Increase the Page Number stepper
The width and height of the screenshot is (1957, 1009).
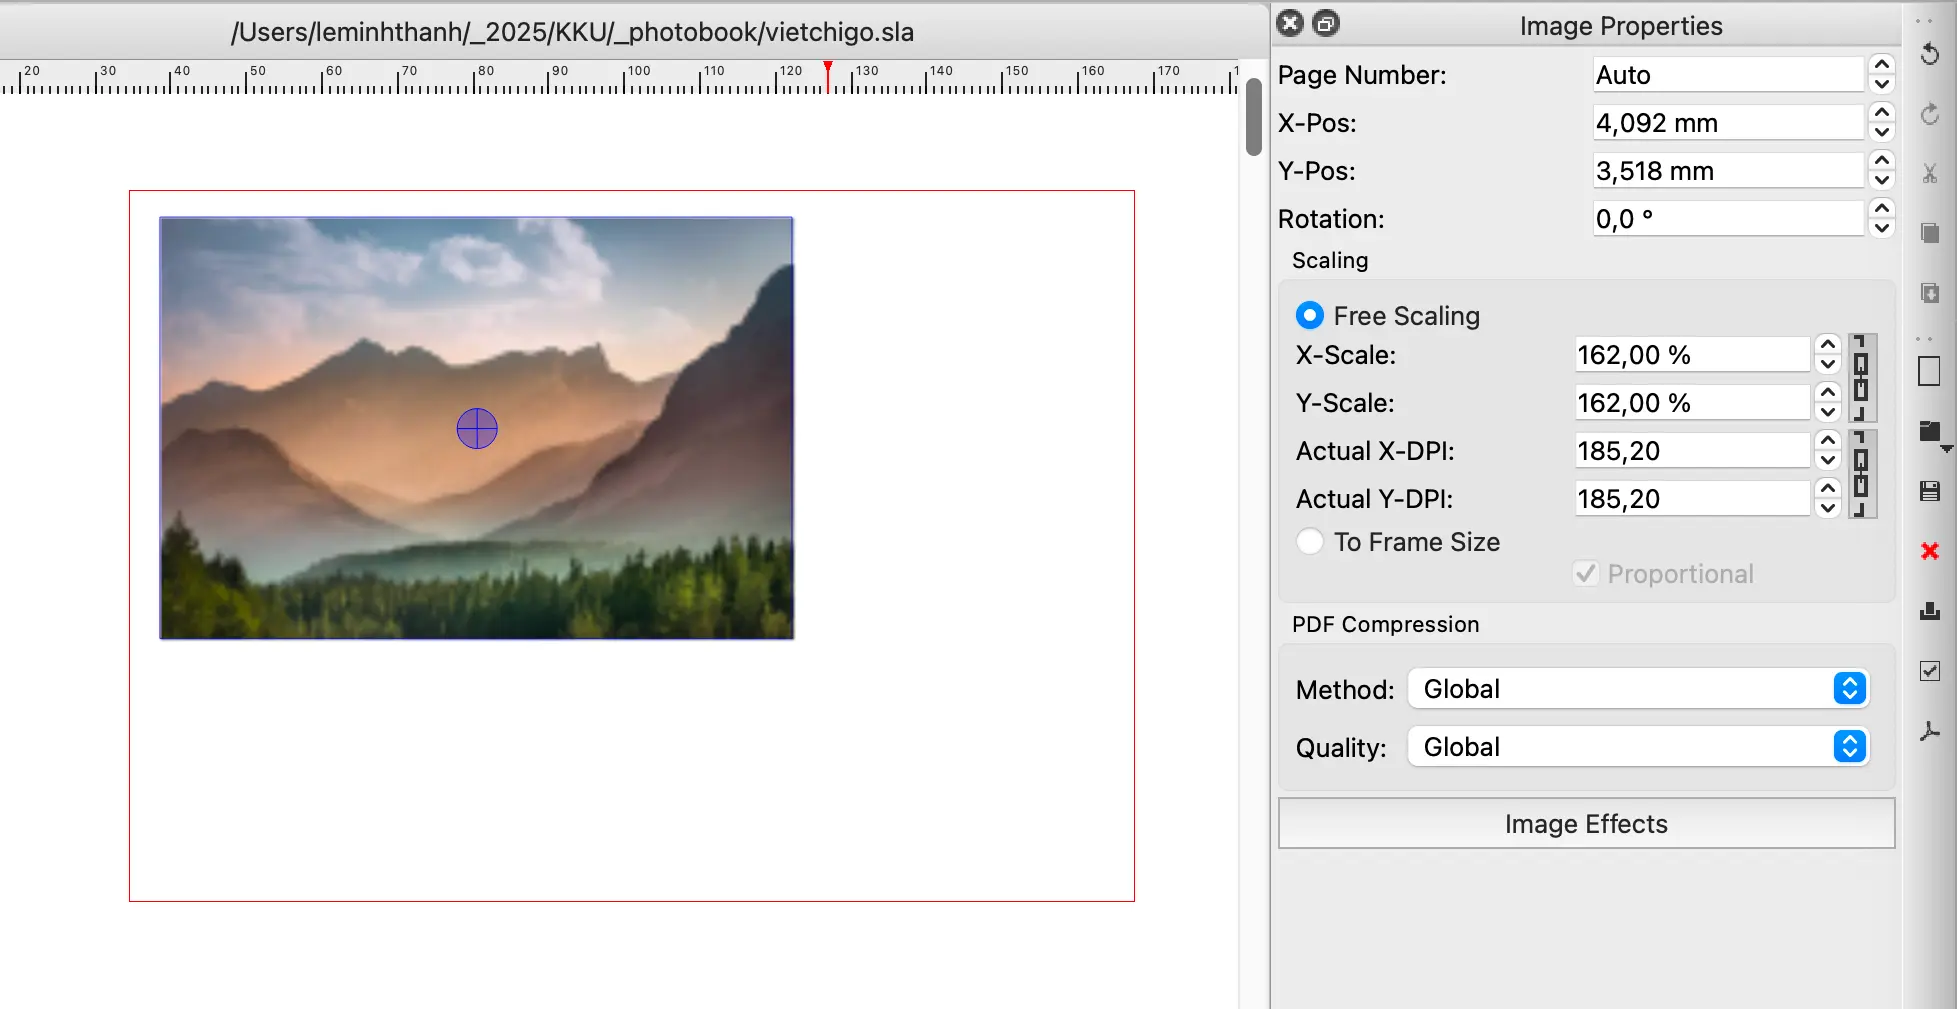pos(1881,65)
